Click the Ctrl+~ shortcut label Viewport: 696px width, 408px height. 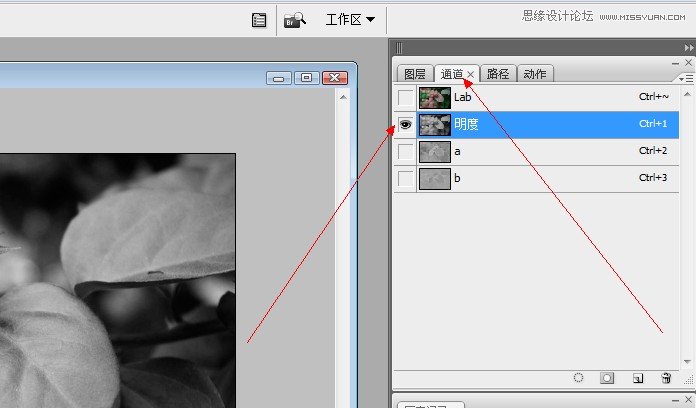(653, 96)
